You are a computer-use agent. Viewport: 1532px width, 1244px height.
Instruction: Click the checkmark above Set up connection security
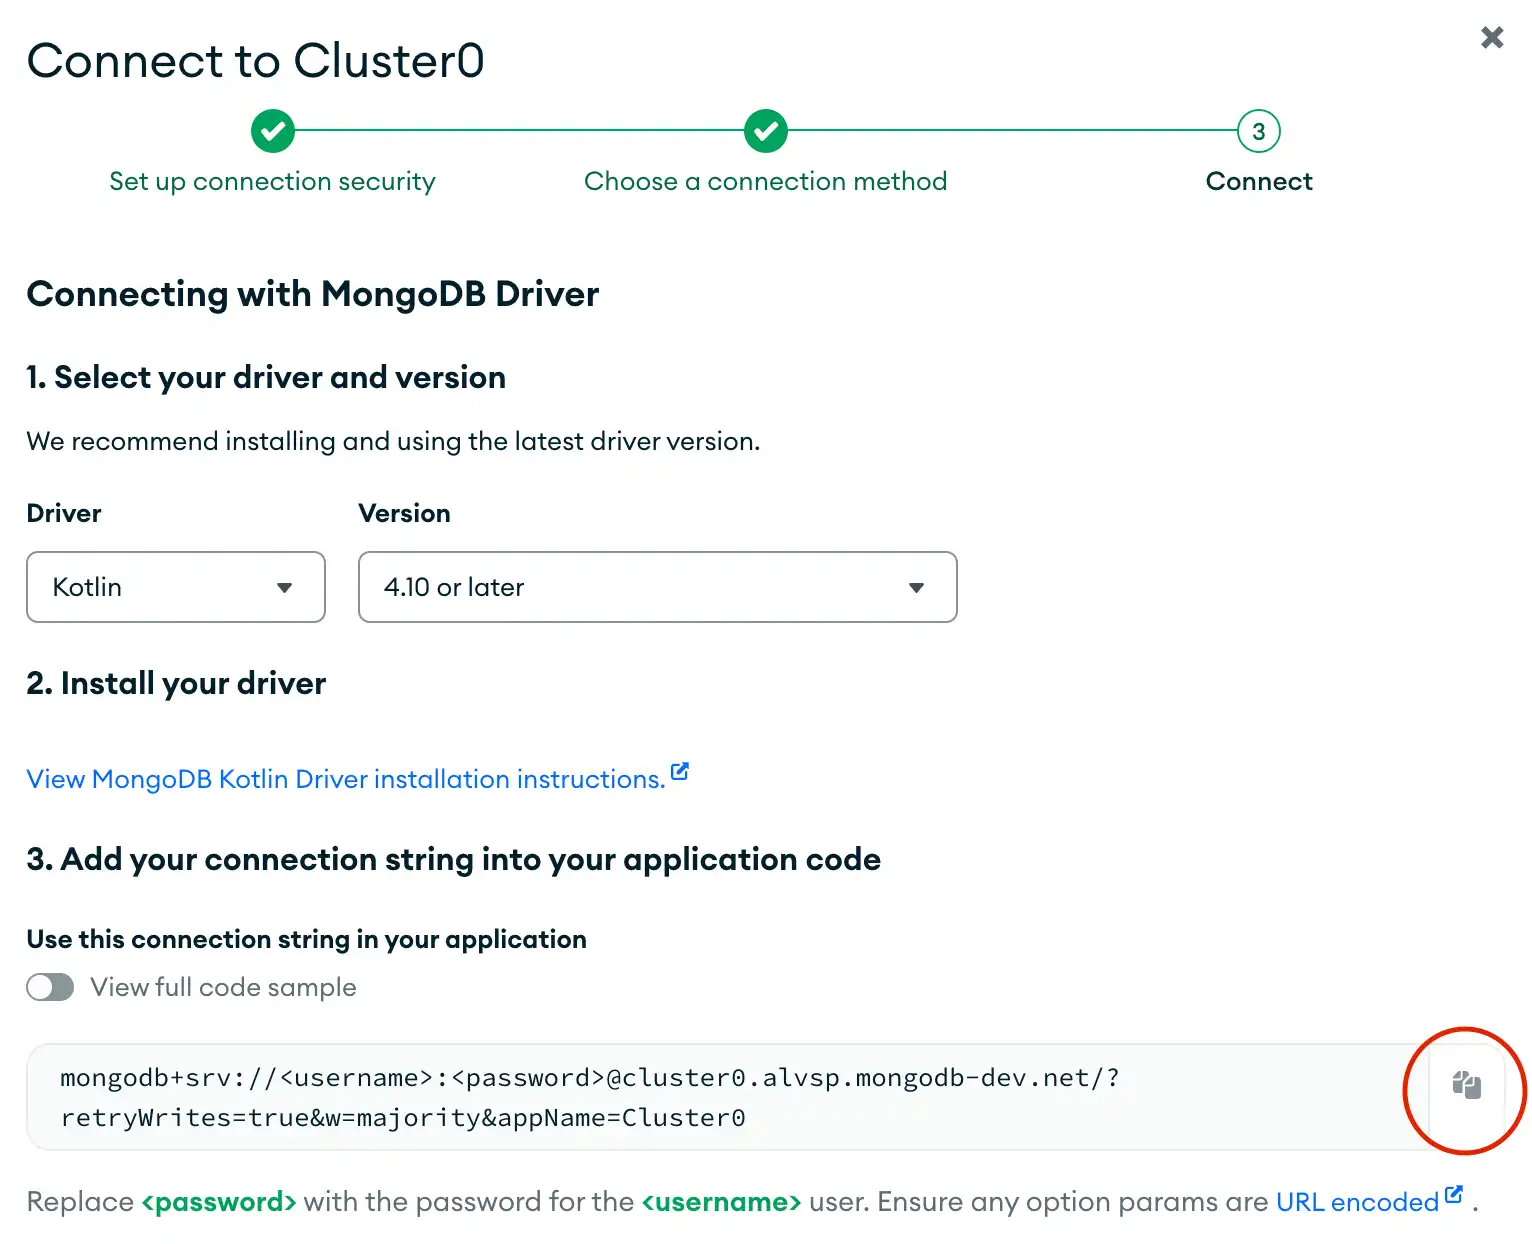(x=272, y=130)
